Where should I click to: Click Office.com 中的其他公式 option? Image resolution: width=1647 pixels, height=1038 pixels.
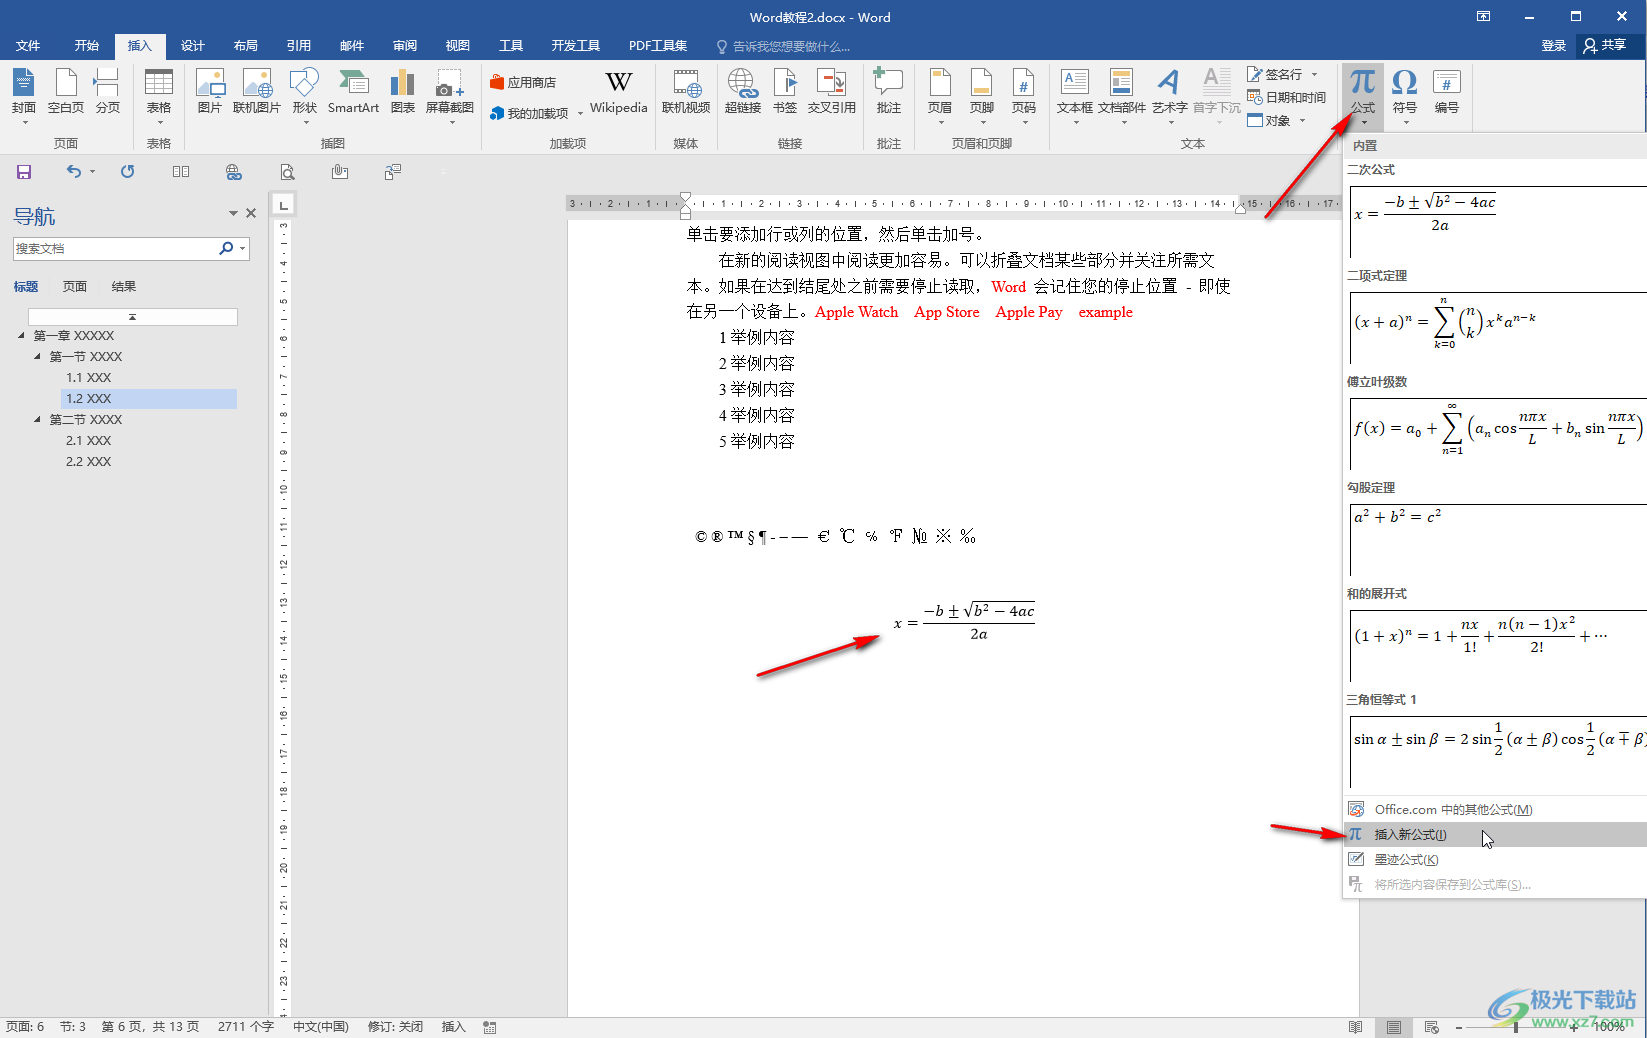tap(1452, 810)
